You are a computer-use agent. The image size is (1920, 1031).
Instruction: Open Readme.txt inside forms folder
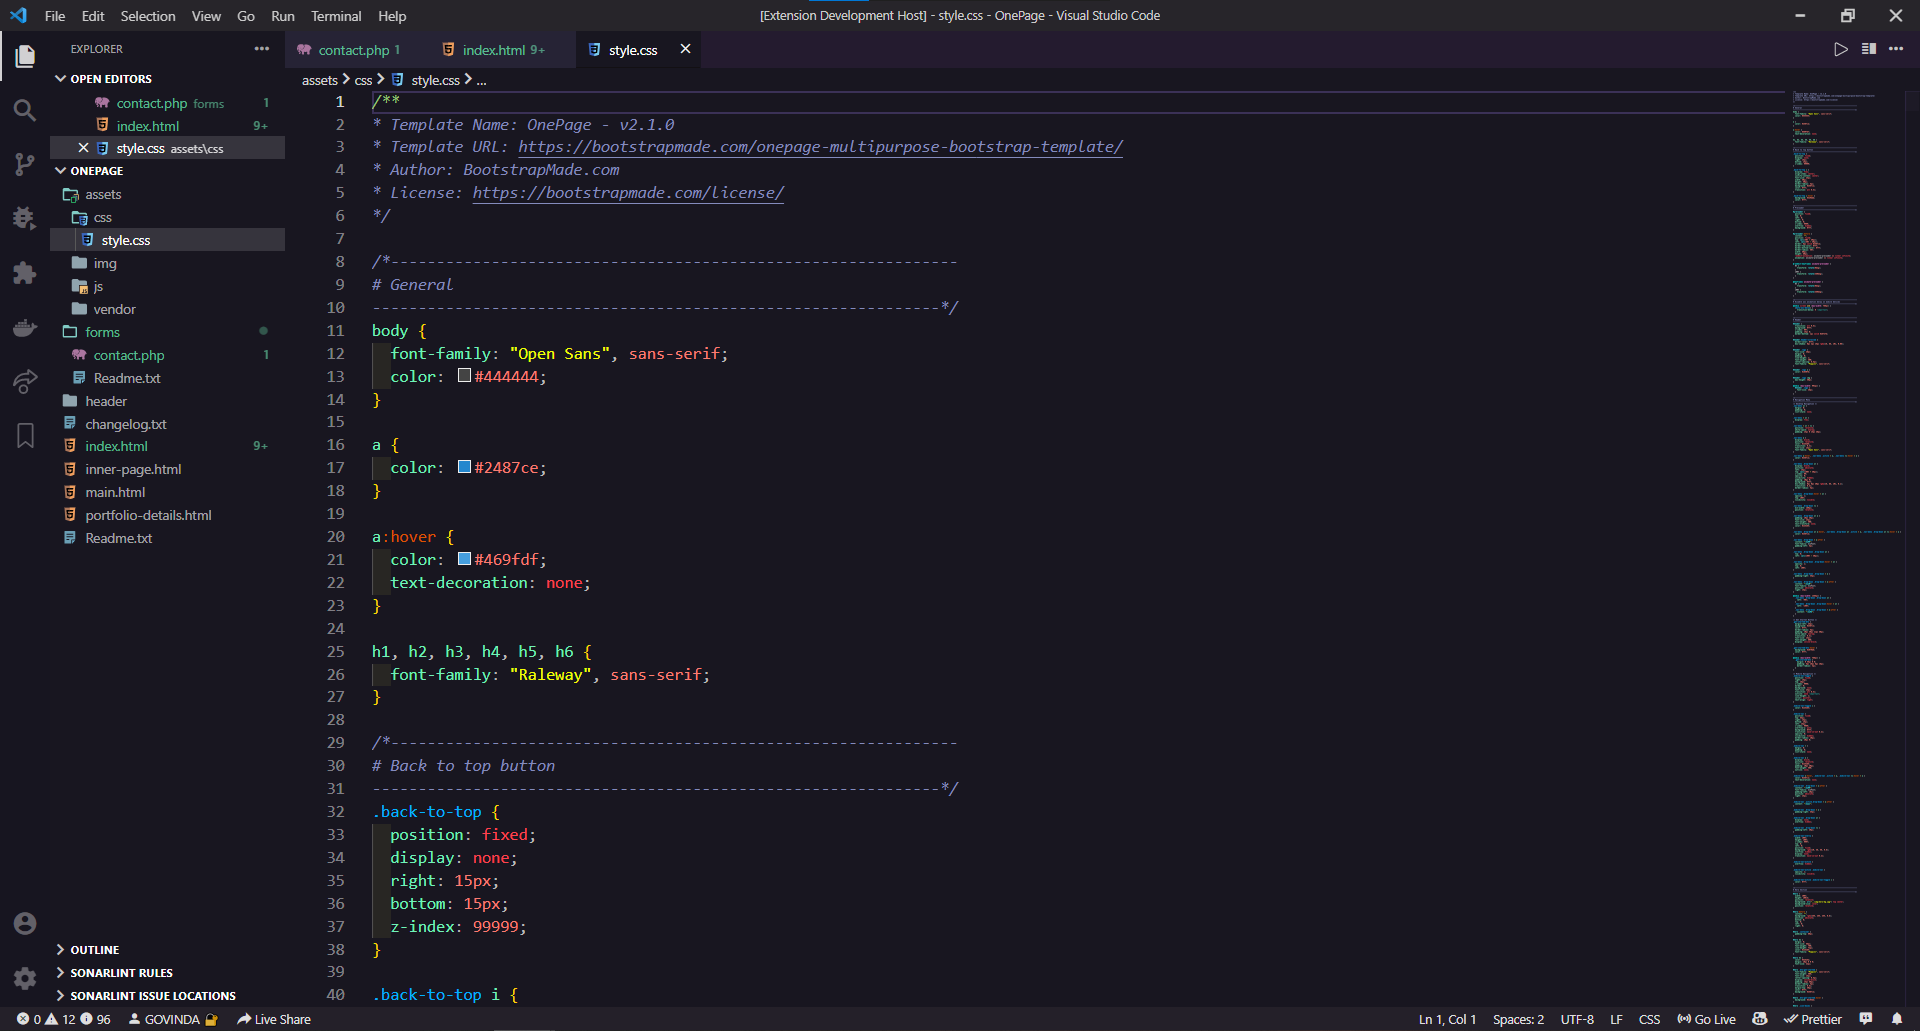click(x=168, y=378)
